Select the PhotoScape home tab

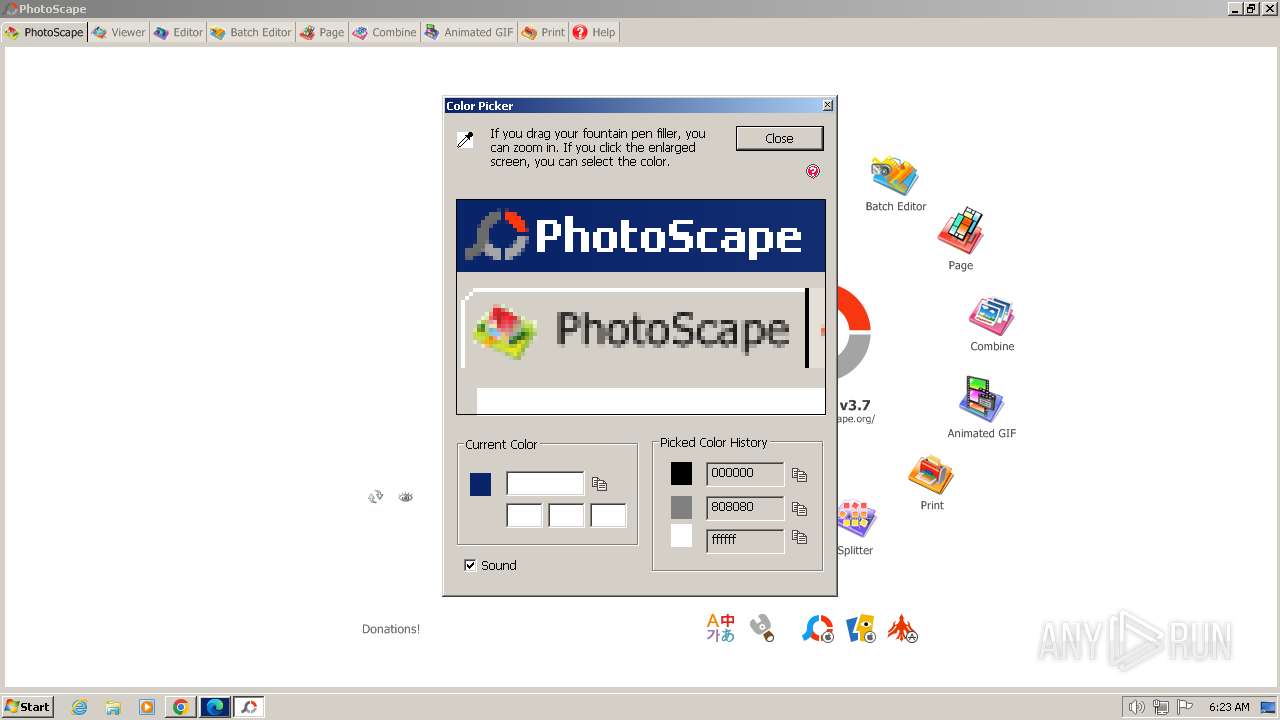pyautogui.click(x=44, y=32)
